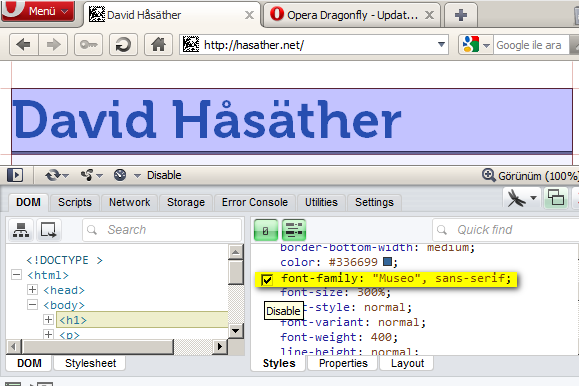Click the Google ile ara search field
This screenshot has height=386, width=579.
532,45
